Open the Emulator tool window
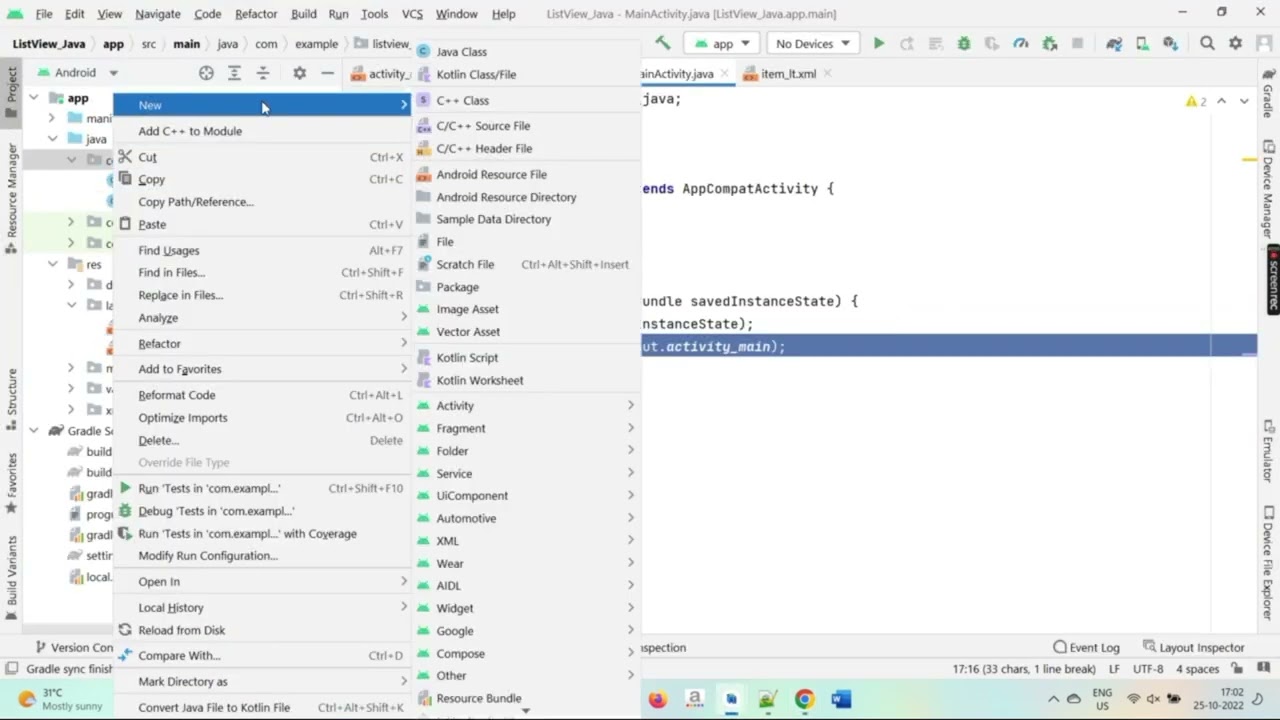The image size is (1280, 720). point(1267,453)
